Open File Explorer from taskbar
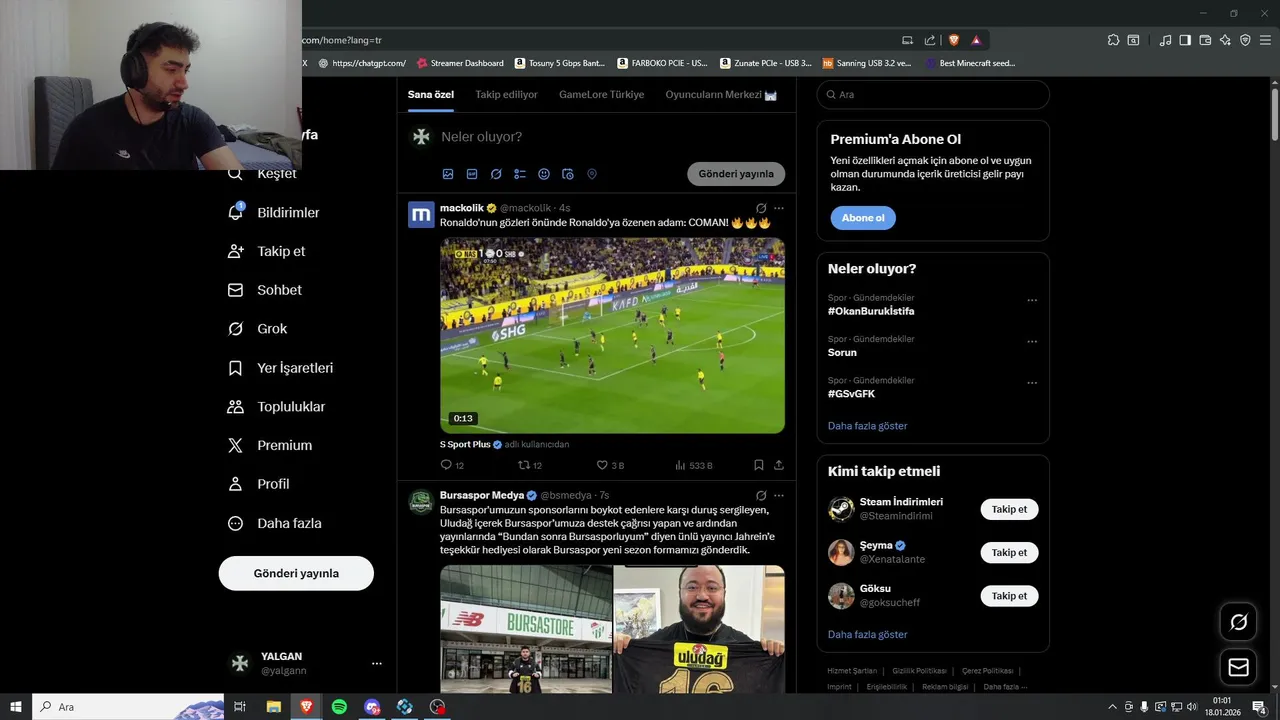 tap(273, 707)
